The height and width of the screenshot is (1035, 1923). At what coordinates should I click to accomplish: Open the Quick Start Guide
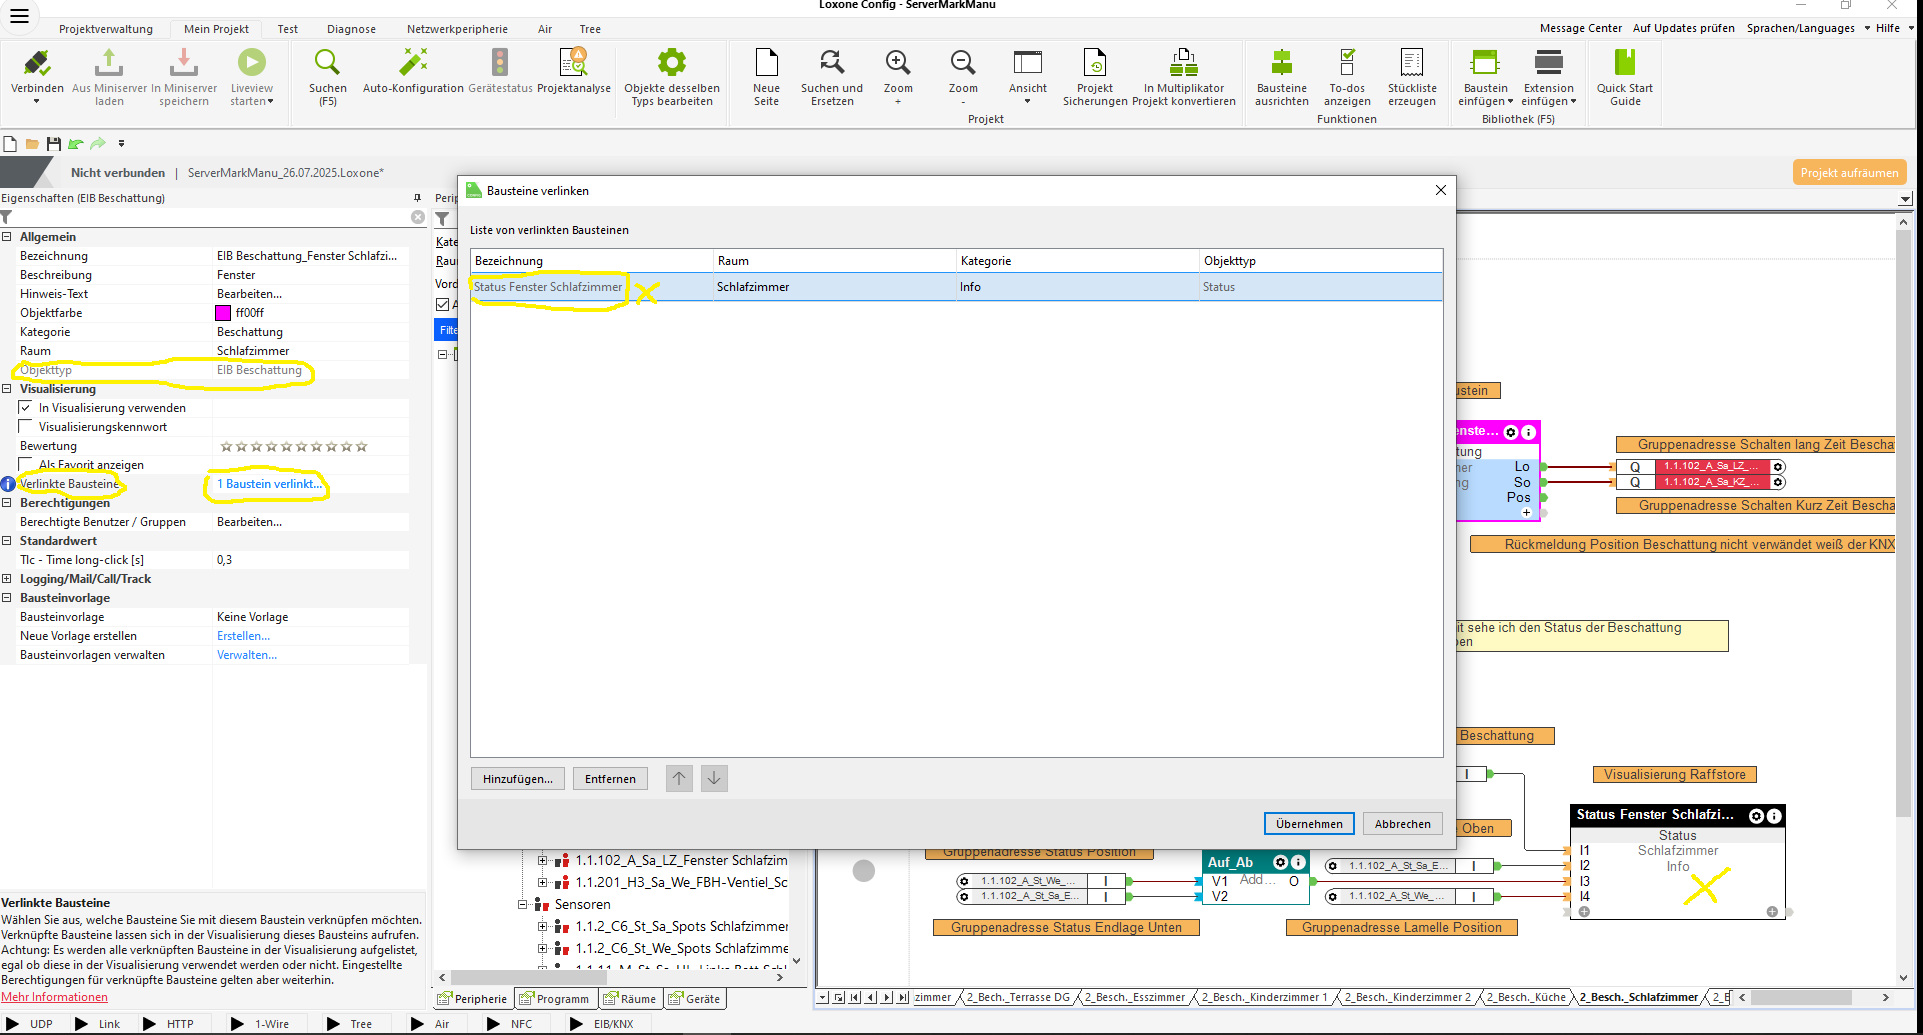click(1624, 64)
